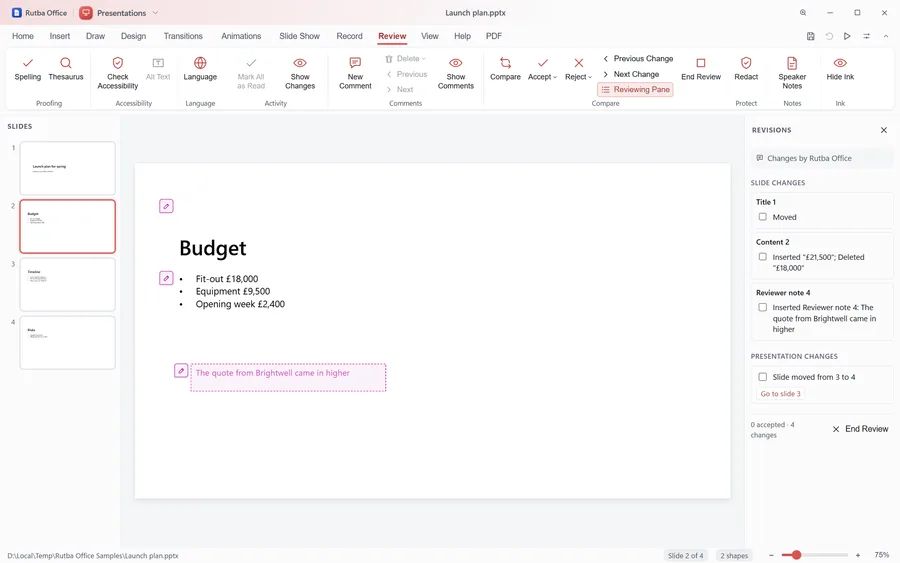900x563 pixels.
Task: Click the change marker beside reviewer note
Action: coord(181,371)
